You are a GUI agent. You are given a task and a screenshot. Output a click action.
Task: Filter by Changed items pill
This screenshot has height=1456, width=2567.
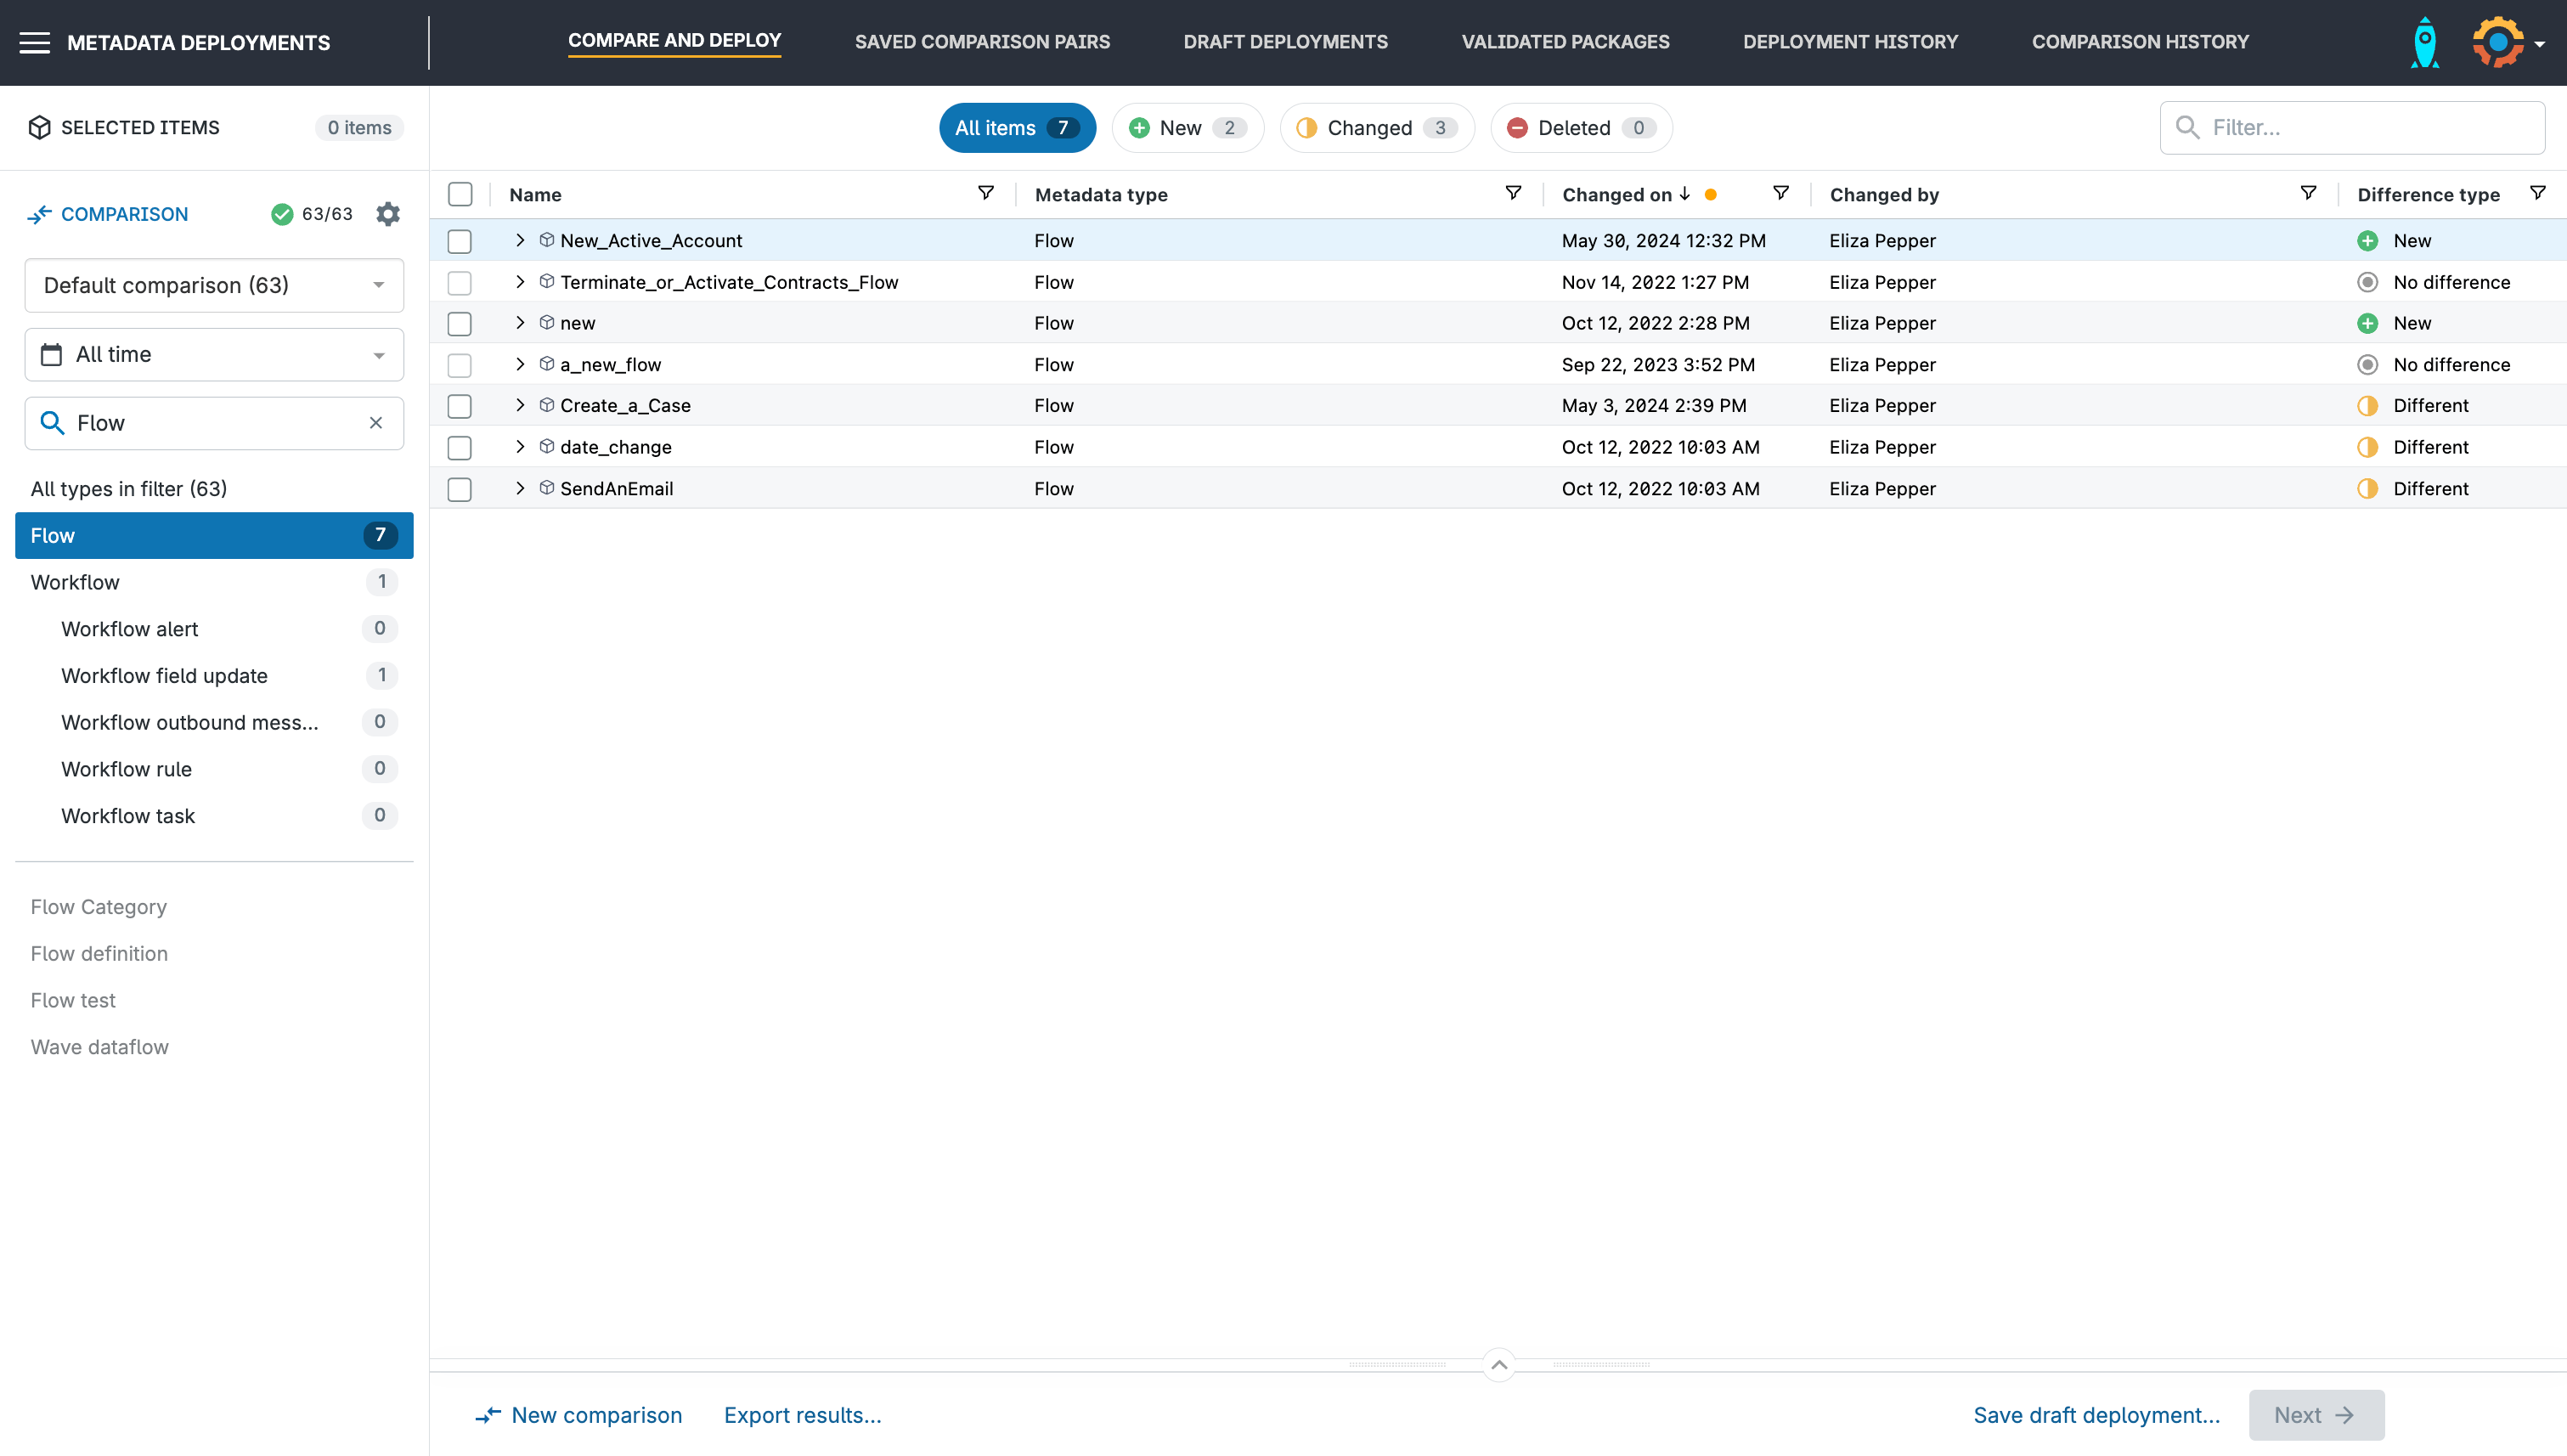coord(1376,128)
